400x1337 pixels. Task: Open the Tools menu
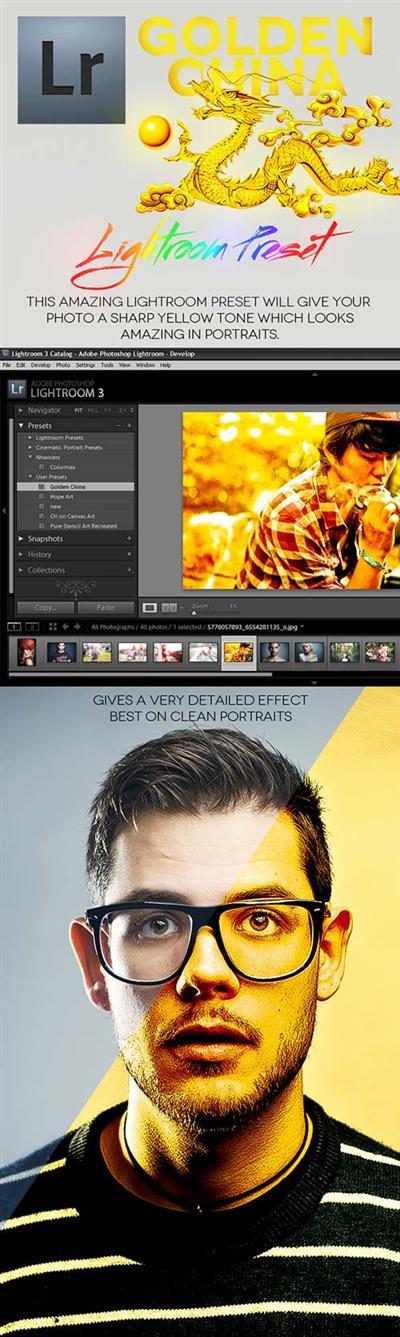pyautogui.click(x=107, y=365)
